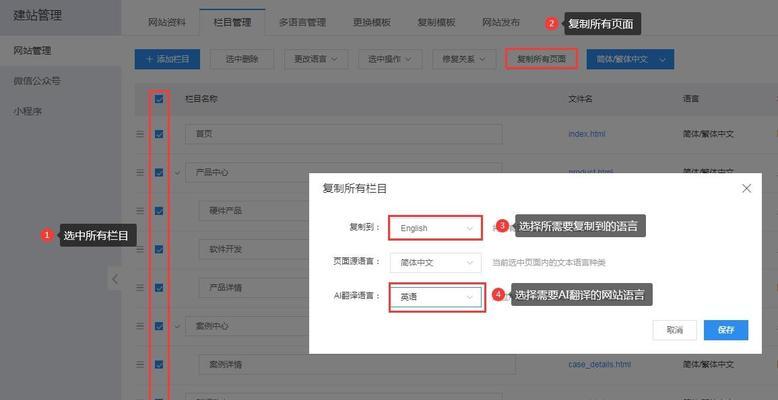This screenshot has width=778, height=400.
Task: Switch to the 网站发布 tab
Action: pyautogui.click(x=501, y=22)
